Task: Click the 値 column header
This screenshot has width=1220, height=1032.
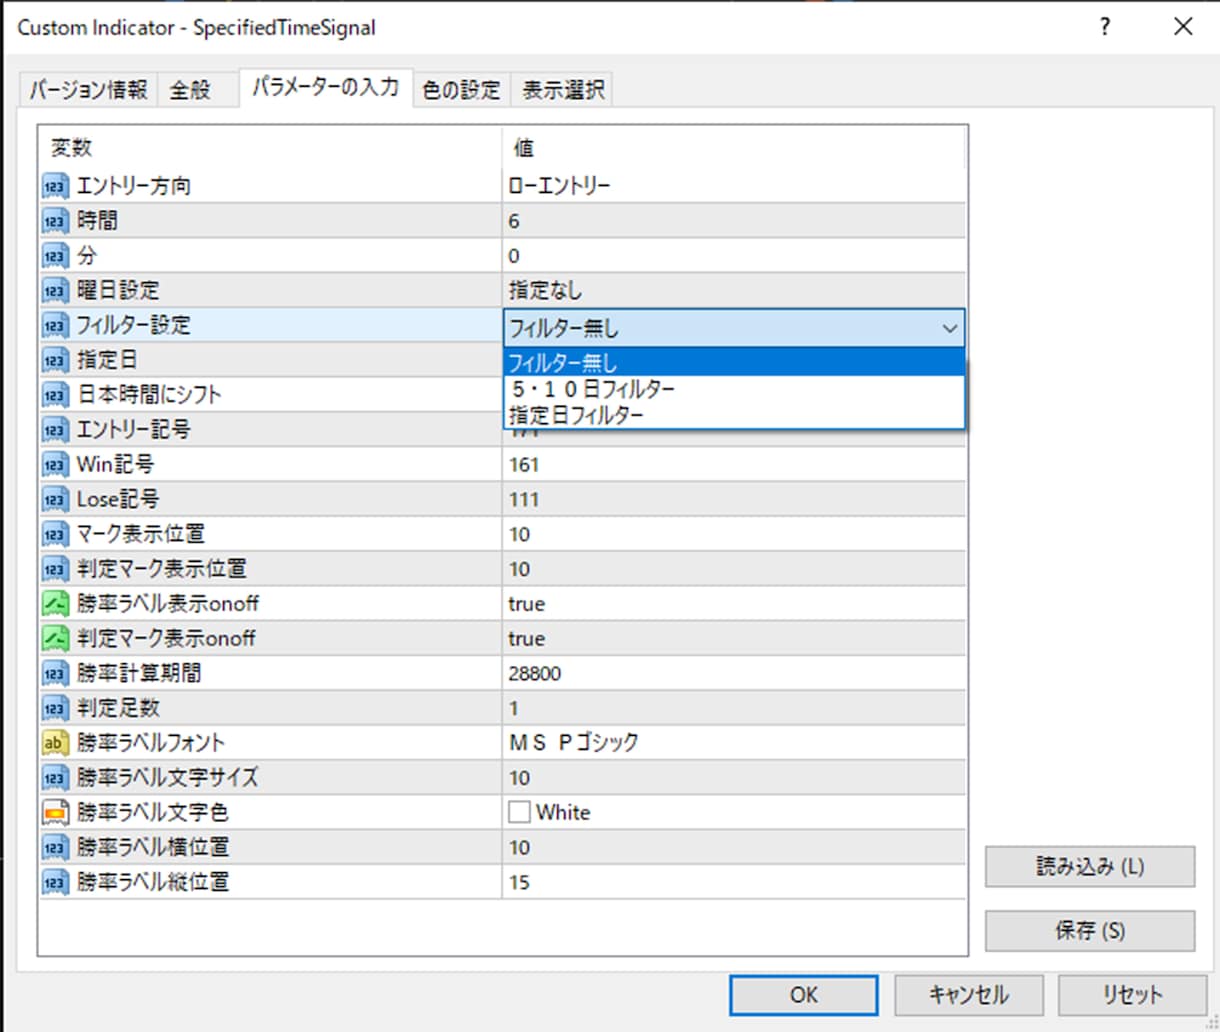Action: 523,148
